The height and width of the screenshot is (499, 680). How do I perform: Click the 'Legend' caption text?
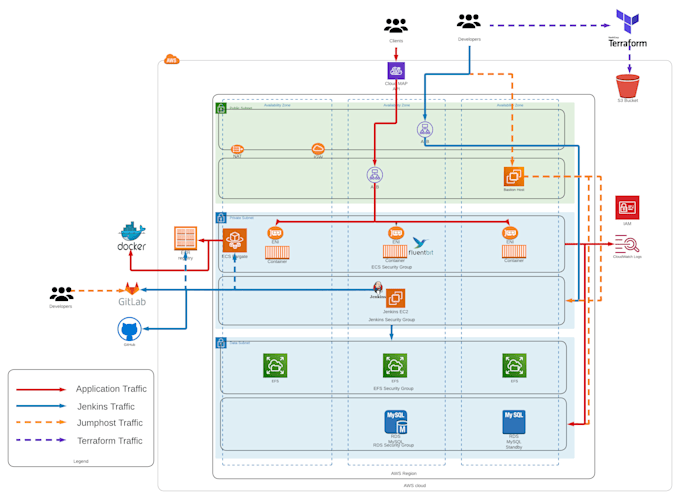[81, 461]
